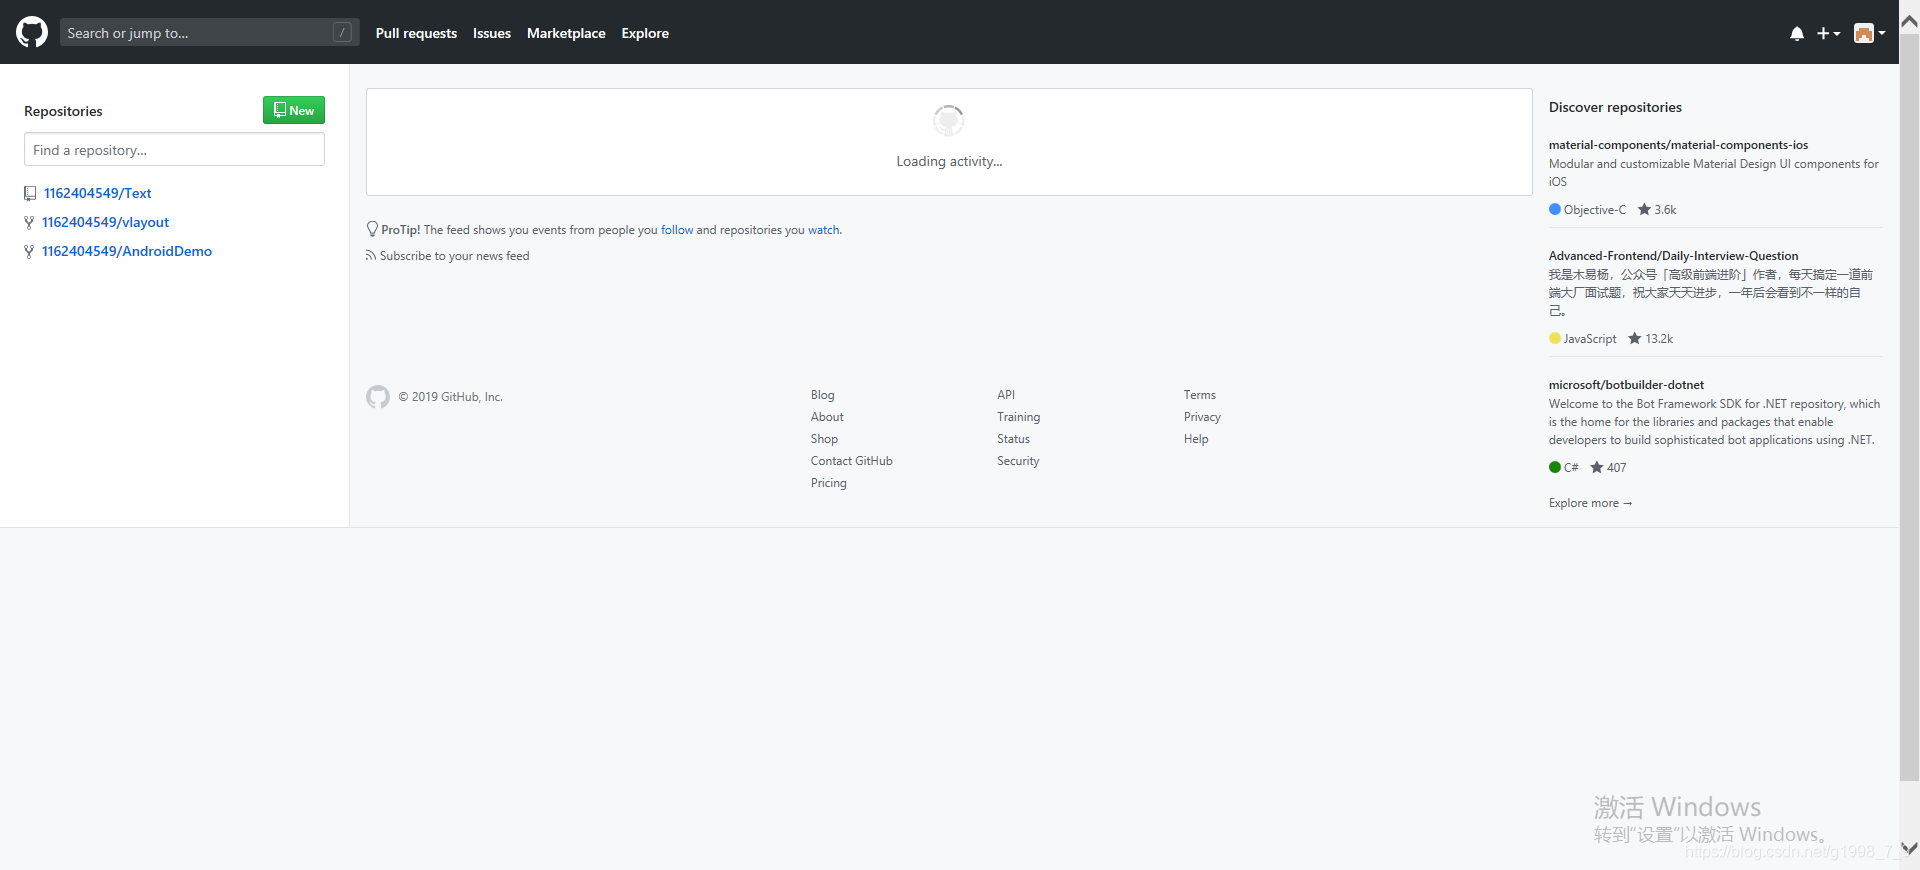1920x870 pixels.
Task: Click the fork icon beside 1162404549/AndroidDemo
Action: coord(29,251)
